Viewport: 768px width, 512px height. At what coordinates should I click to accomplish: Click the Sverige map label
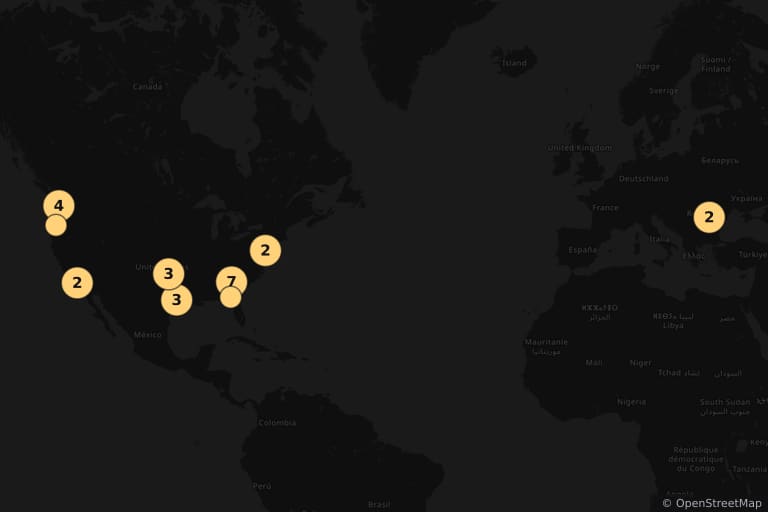pyautogui.click(x=664, y=91)
